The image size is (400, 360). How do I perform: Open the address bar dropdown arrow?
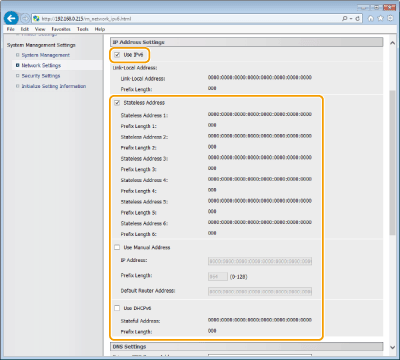[x=351, y=19]
